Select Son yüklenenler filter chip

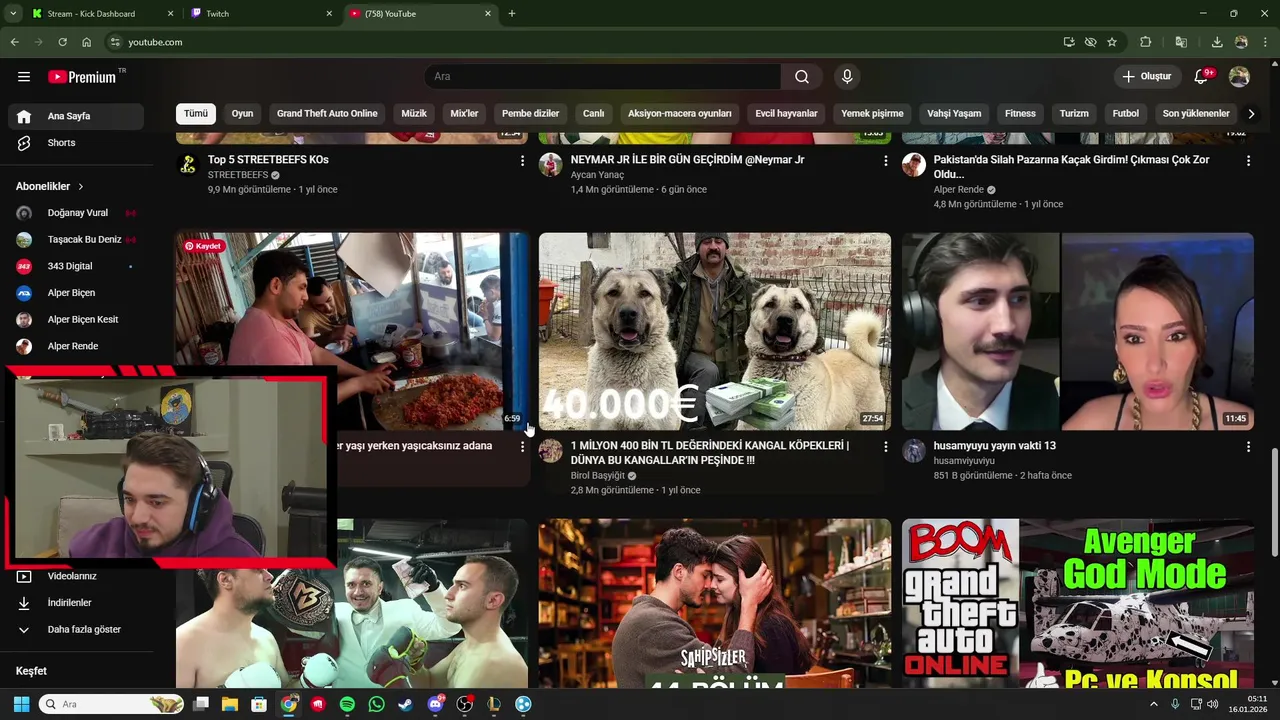1196,114
